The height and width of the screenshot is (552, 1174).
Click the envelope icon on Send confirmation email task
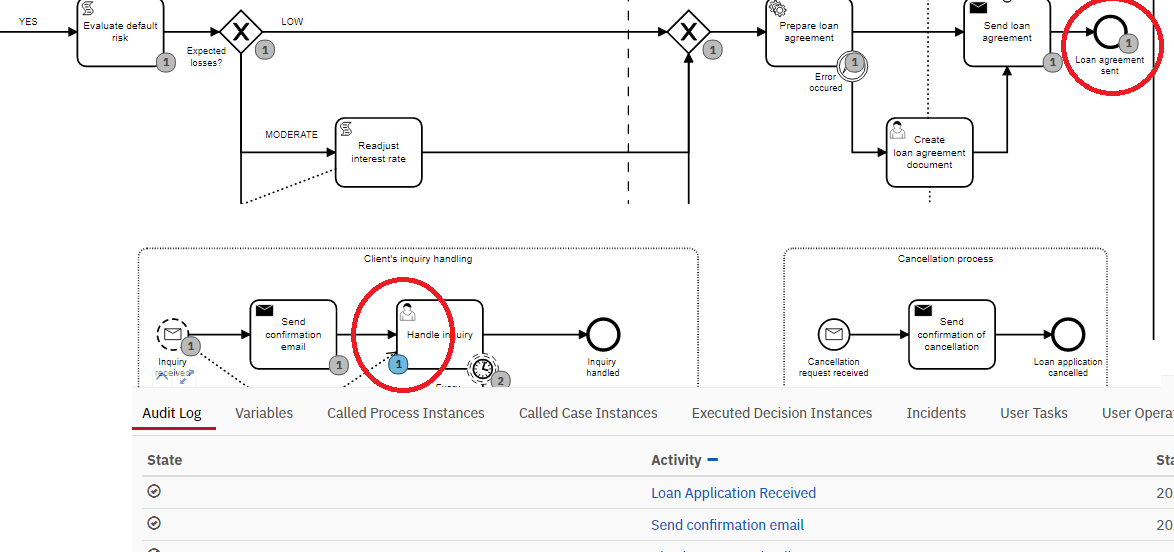point(264,309)
